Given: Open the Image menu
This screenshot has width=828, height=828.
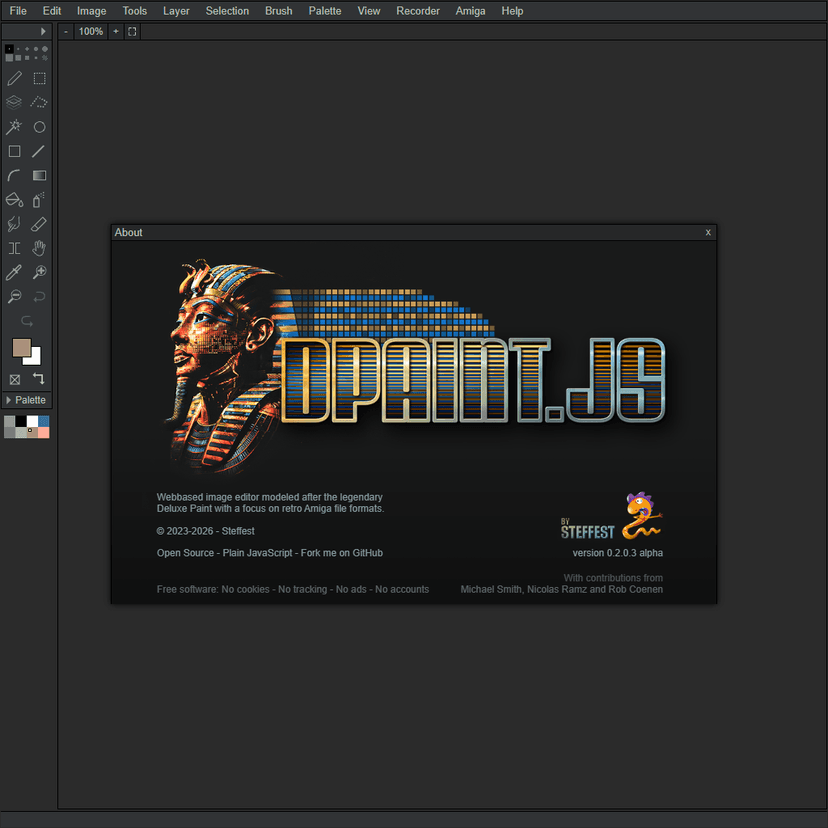Looking at the screenshot, I should [x=91, y=11].
